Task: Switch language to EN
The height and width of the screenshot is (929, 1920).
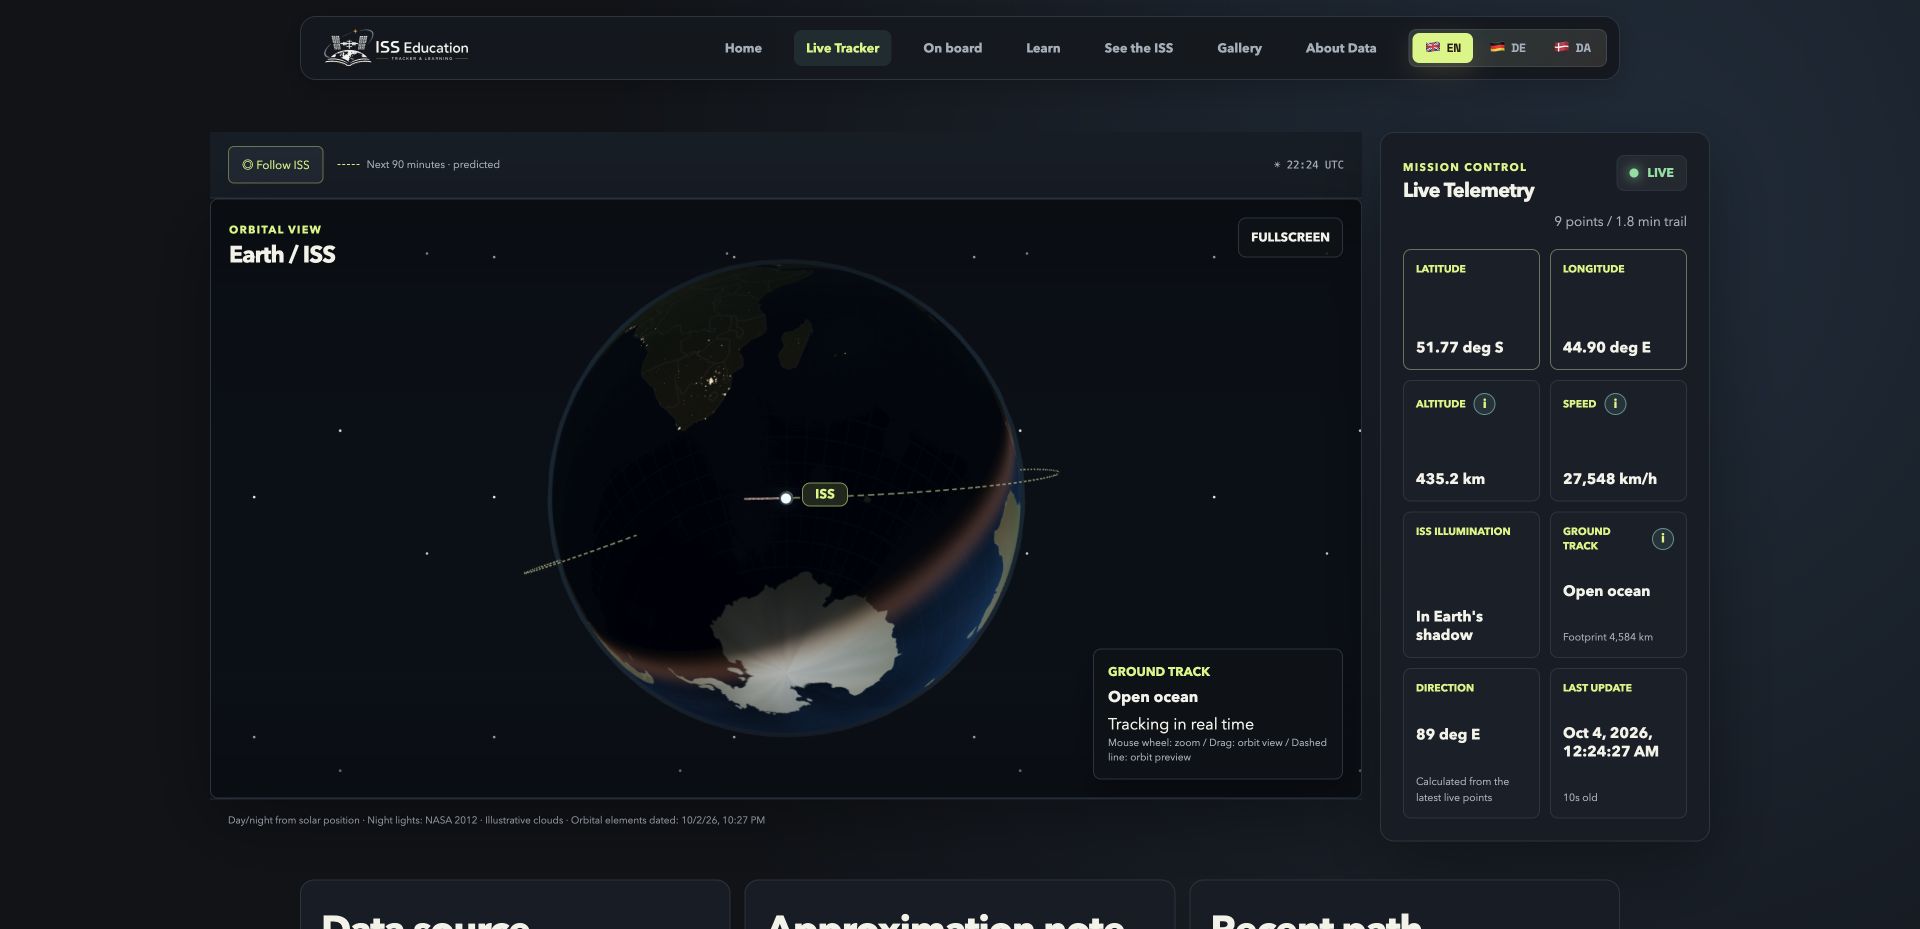Action: pos(1442,48)
